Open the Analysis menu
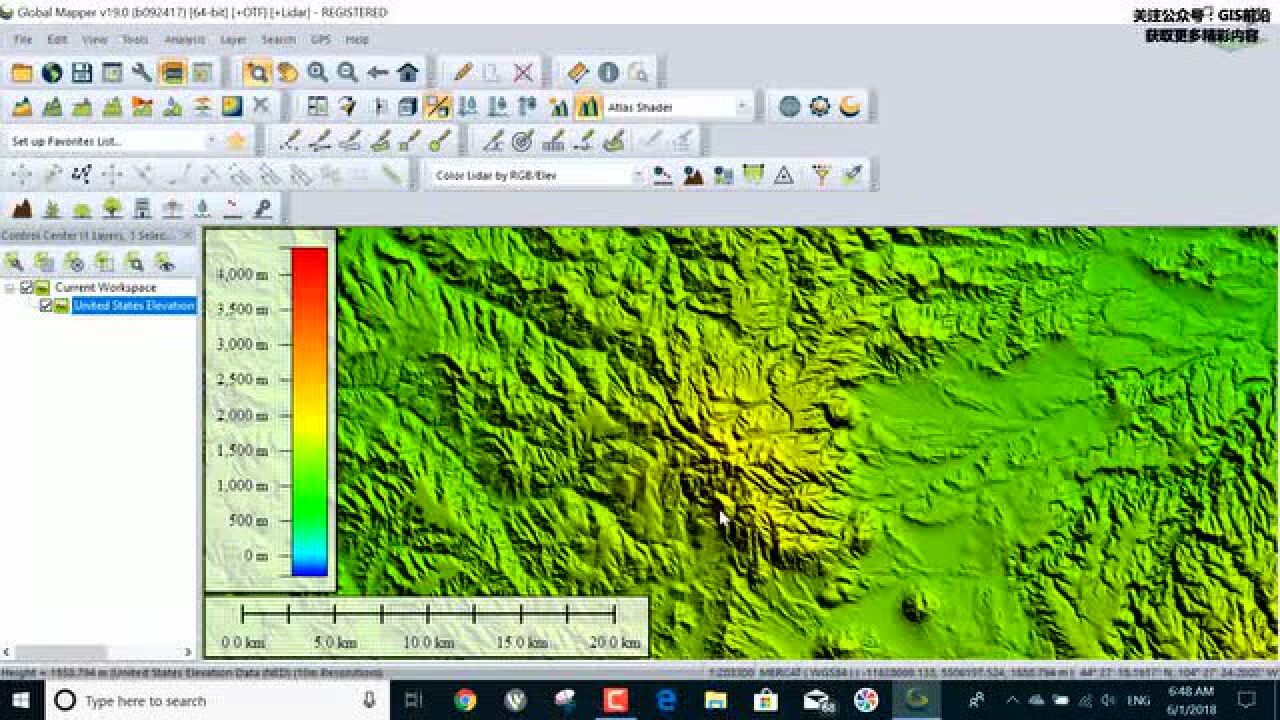The width and height of the screenshot is (1280, 720). pos(184,40)
